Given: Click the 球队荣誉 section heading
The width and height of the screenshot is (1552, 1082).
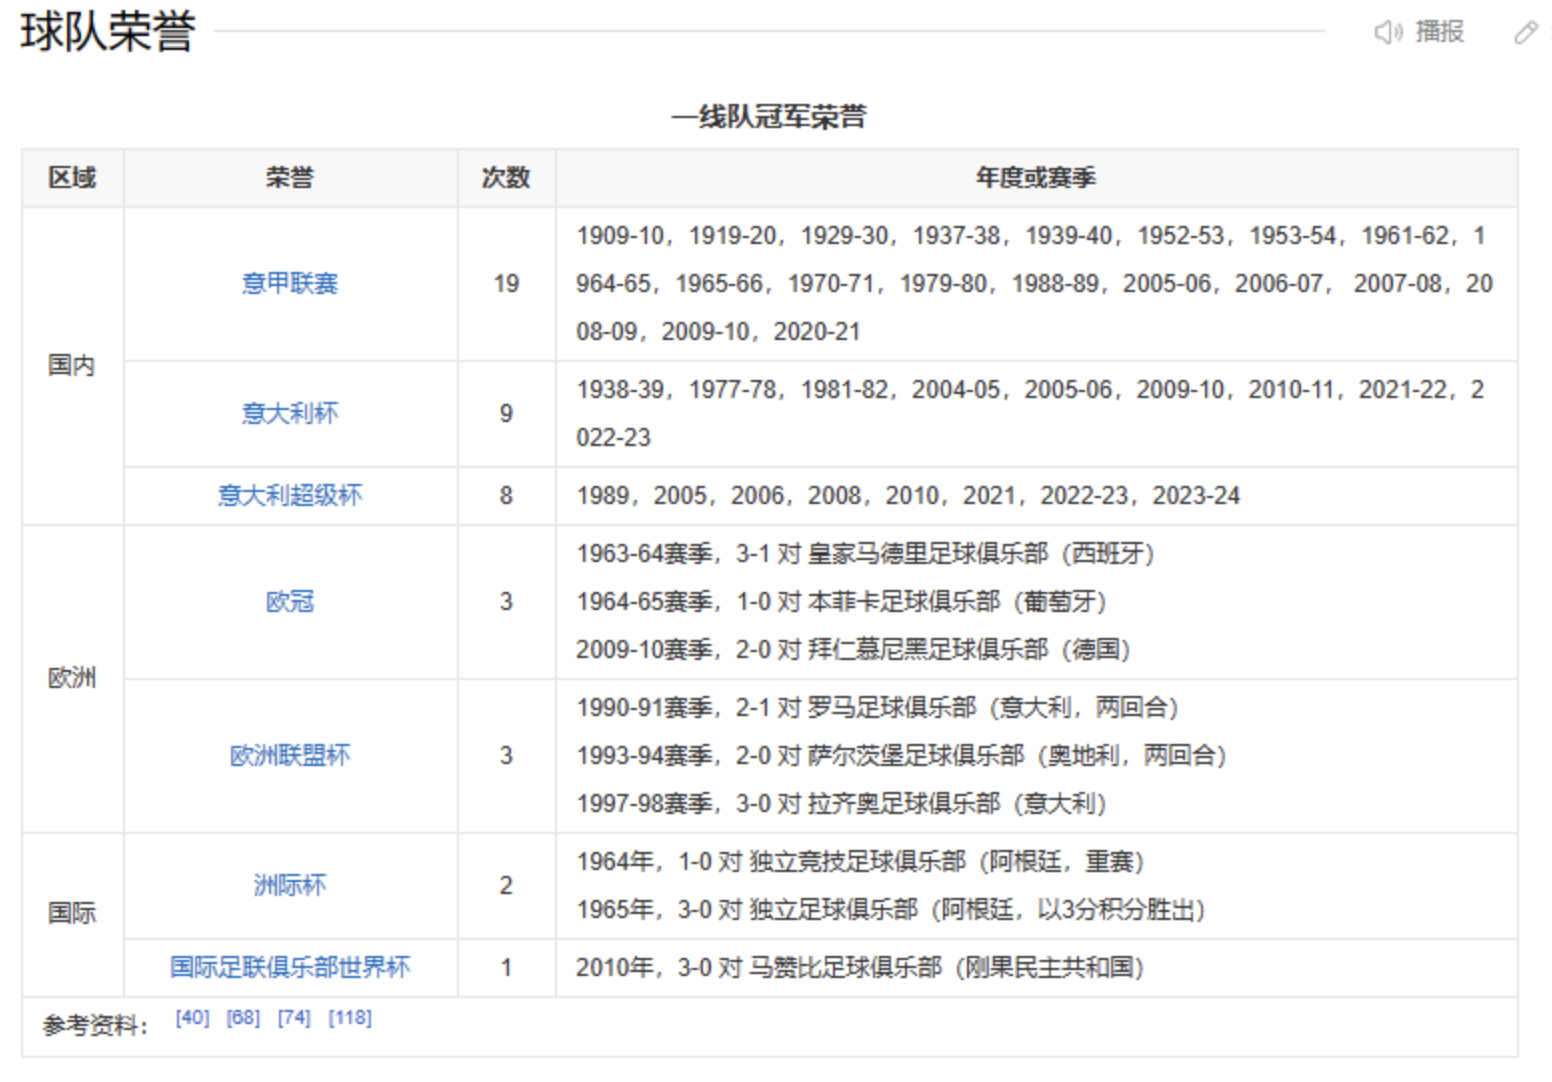Looking at the screenshot, I should tap(108, 32).
